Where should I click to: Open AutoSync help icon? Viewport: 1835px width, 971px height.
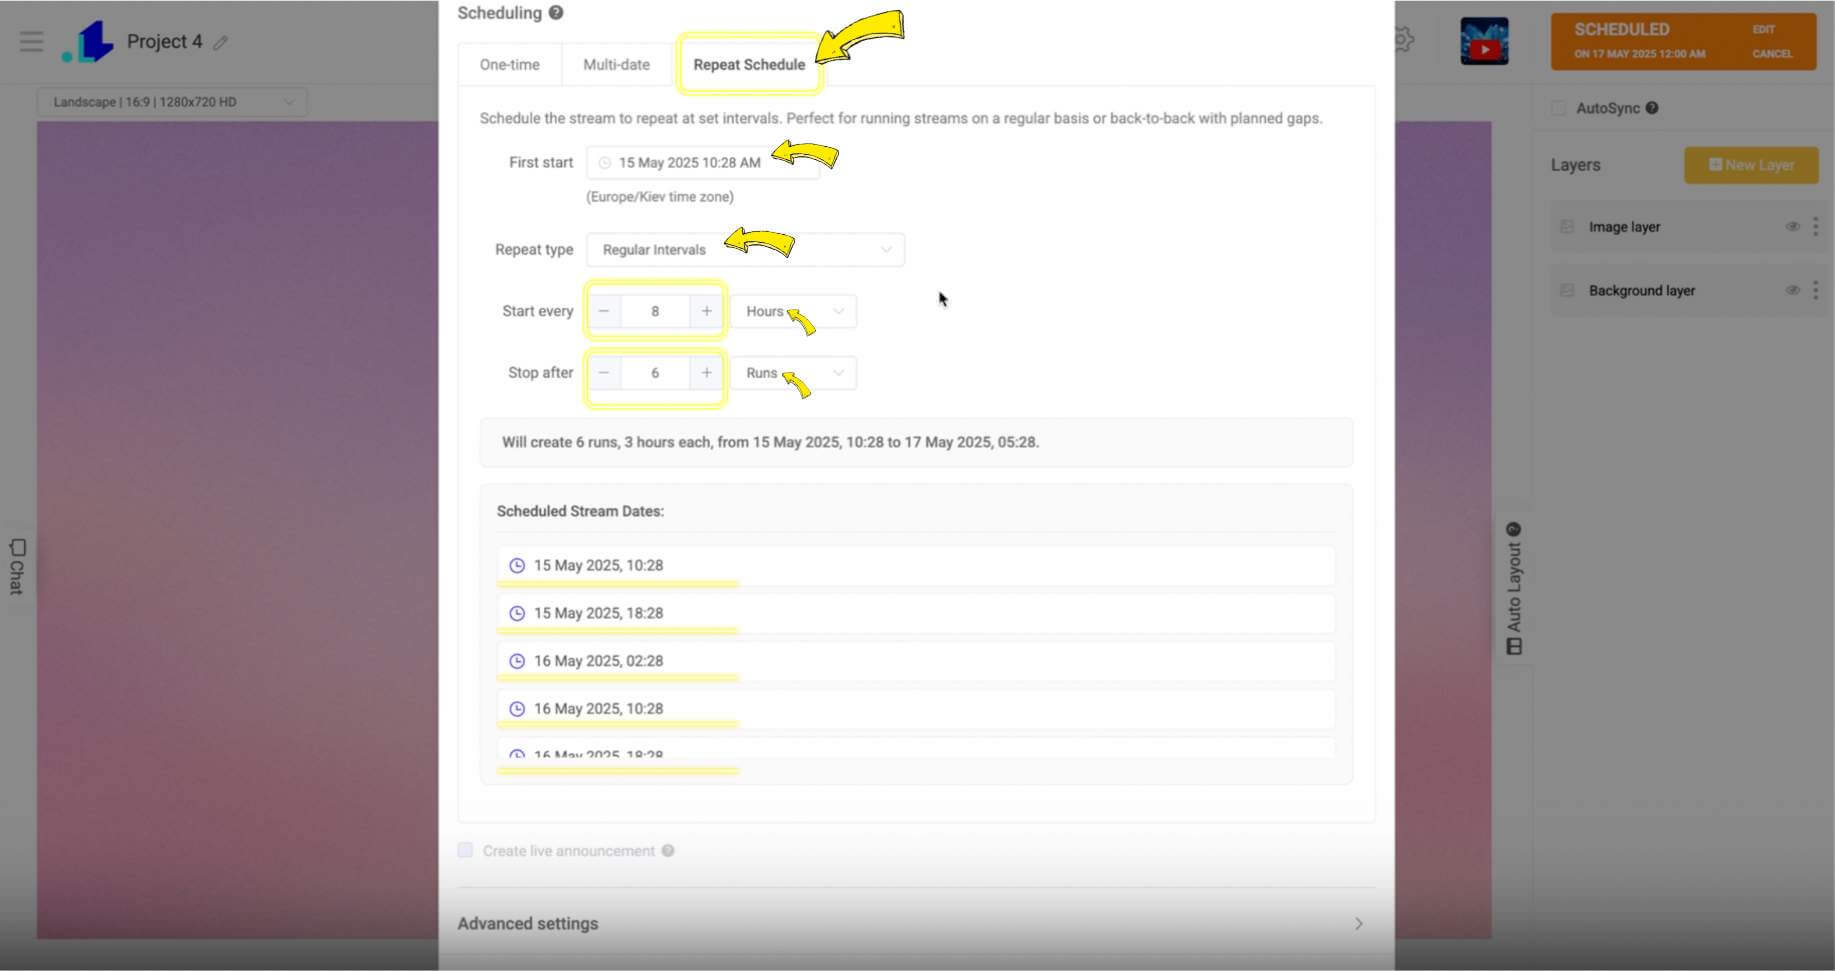tap(1652, 108)
